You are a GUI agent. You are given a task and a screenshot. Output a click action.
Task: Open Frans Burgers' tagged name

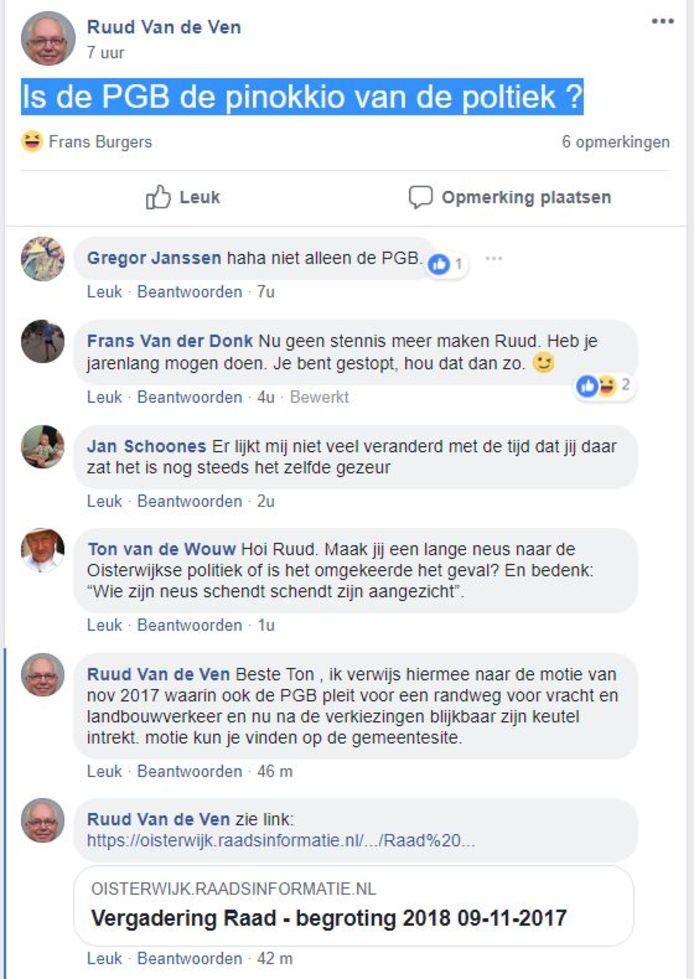98,142
